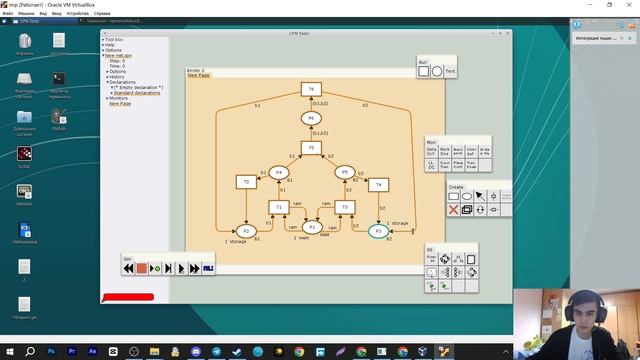
Task: Open Photoshop from the taskbar
Action: point(51,351)
